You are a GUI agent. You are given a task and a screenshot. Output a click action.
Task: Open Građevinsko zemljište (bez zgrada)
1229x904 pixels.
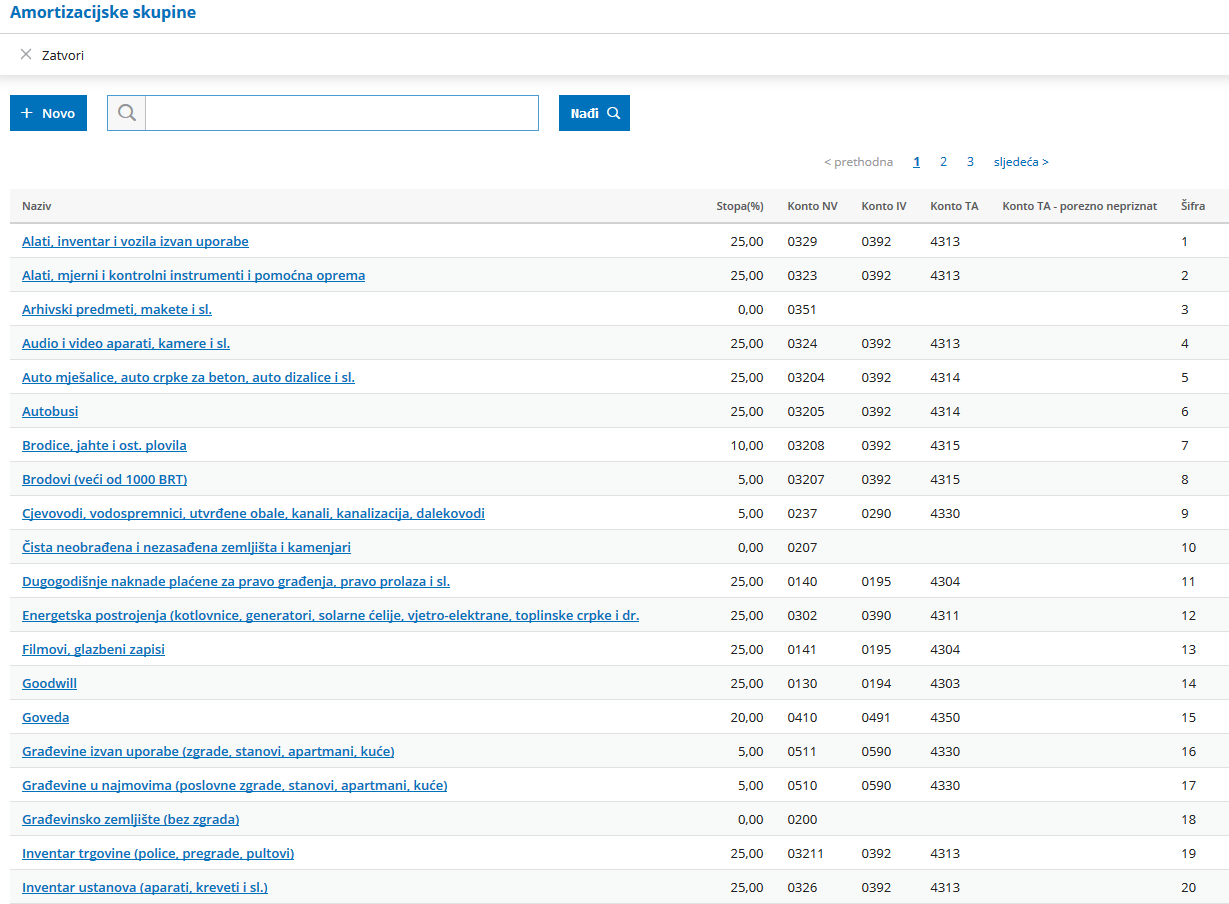pos(130,819)
